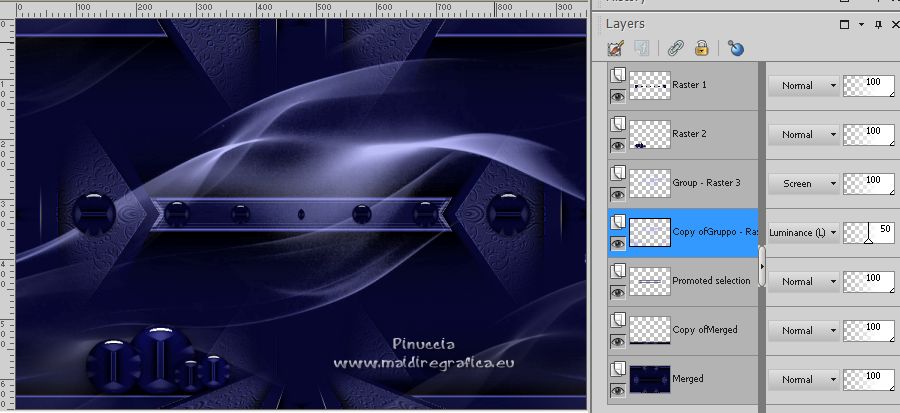This screenshot has height=413, width=900.
Task: Open blend mode dropdown for Promoted selection
Action: click(x=804, y=282)
